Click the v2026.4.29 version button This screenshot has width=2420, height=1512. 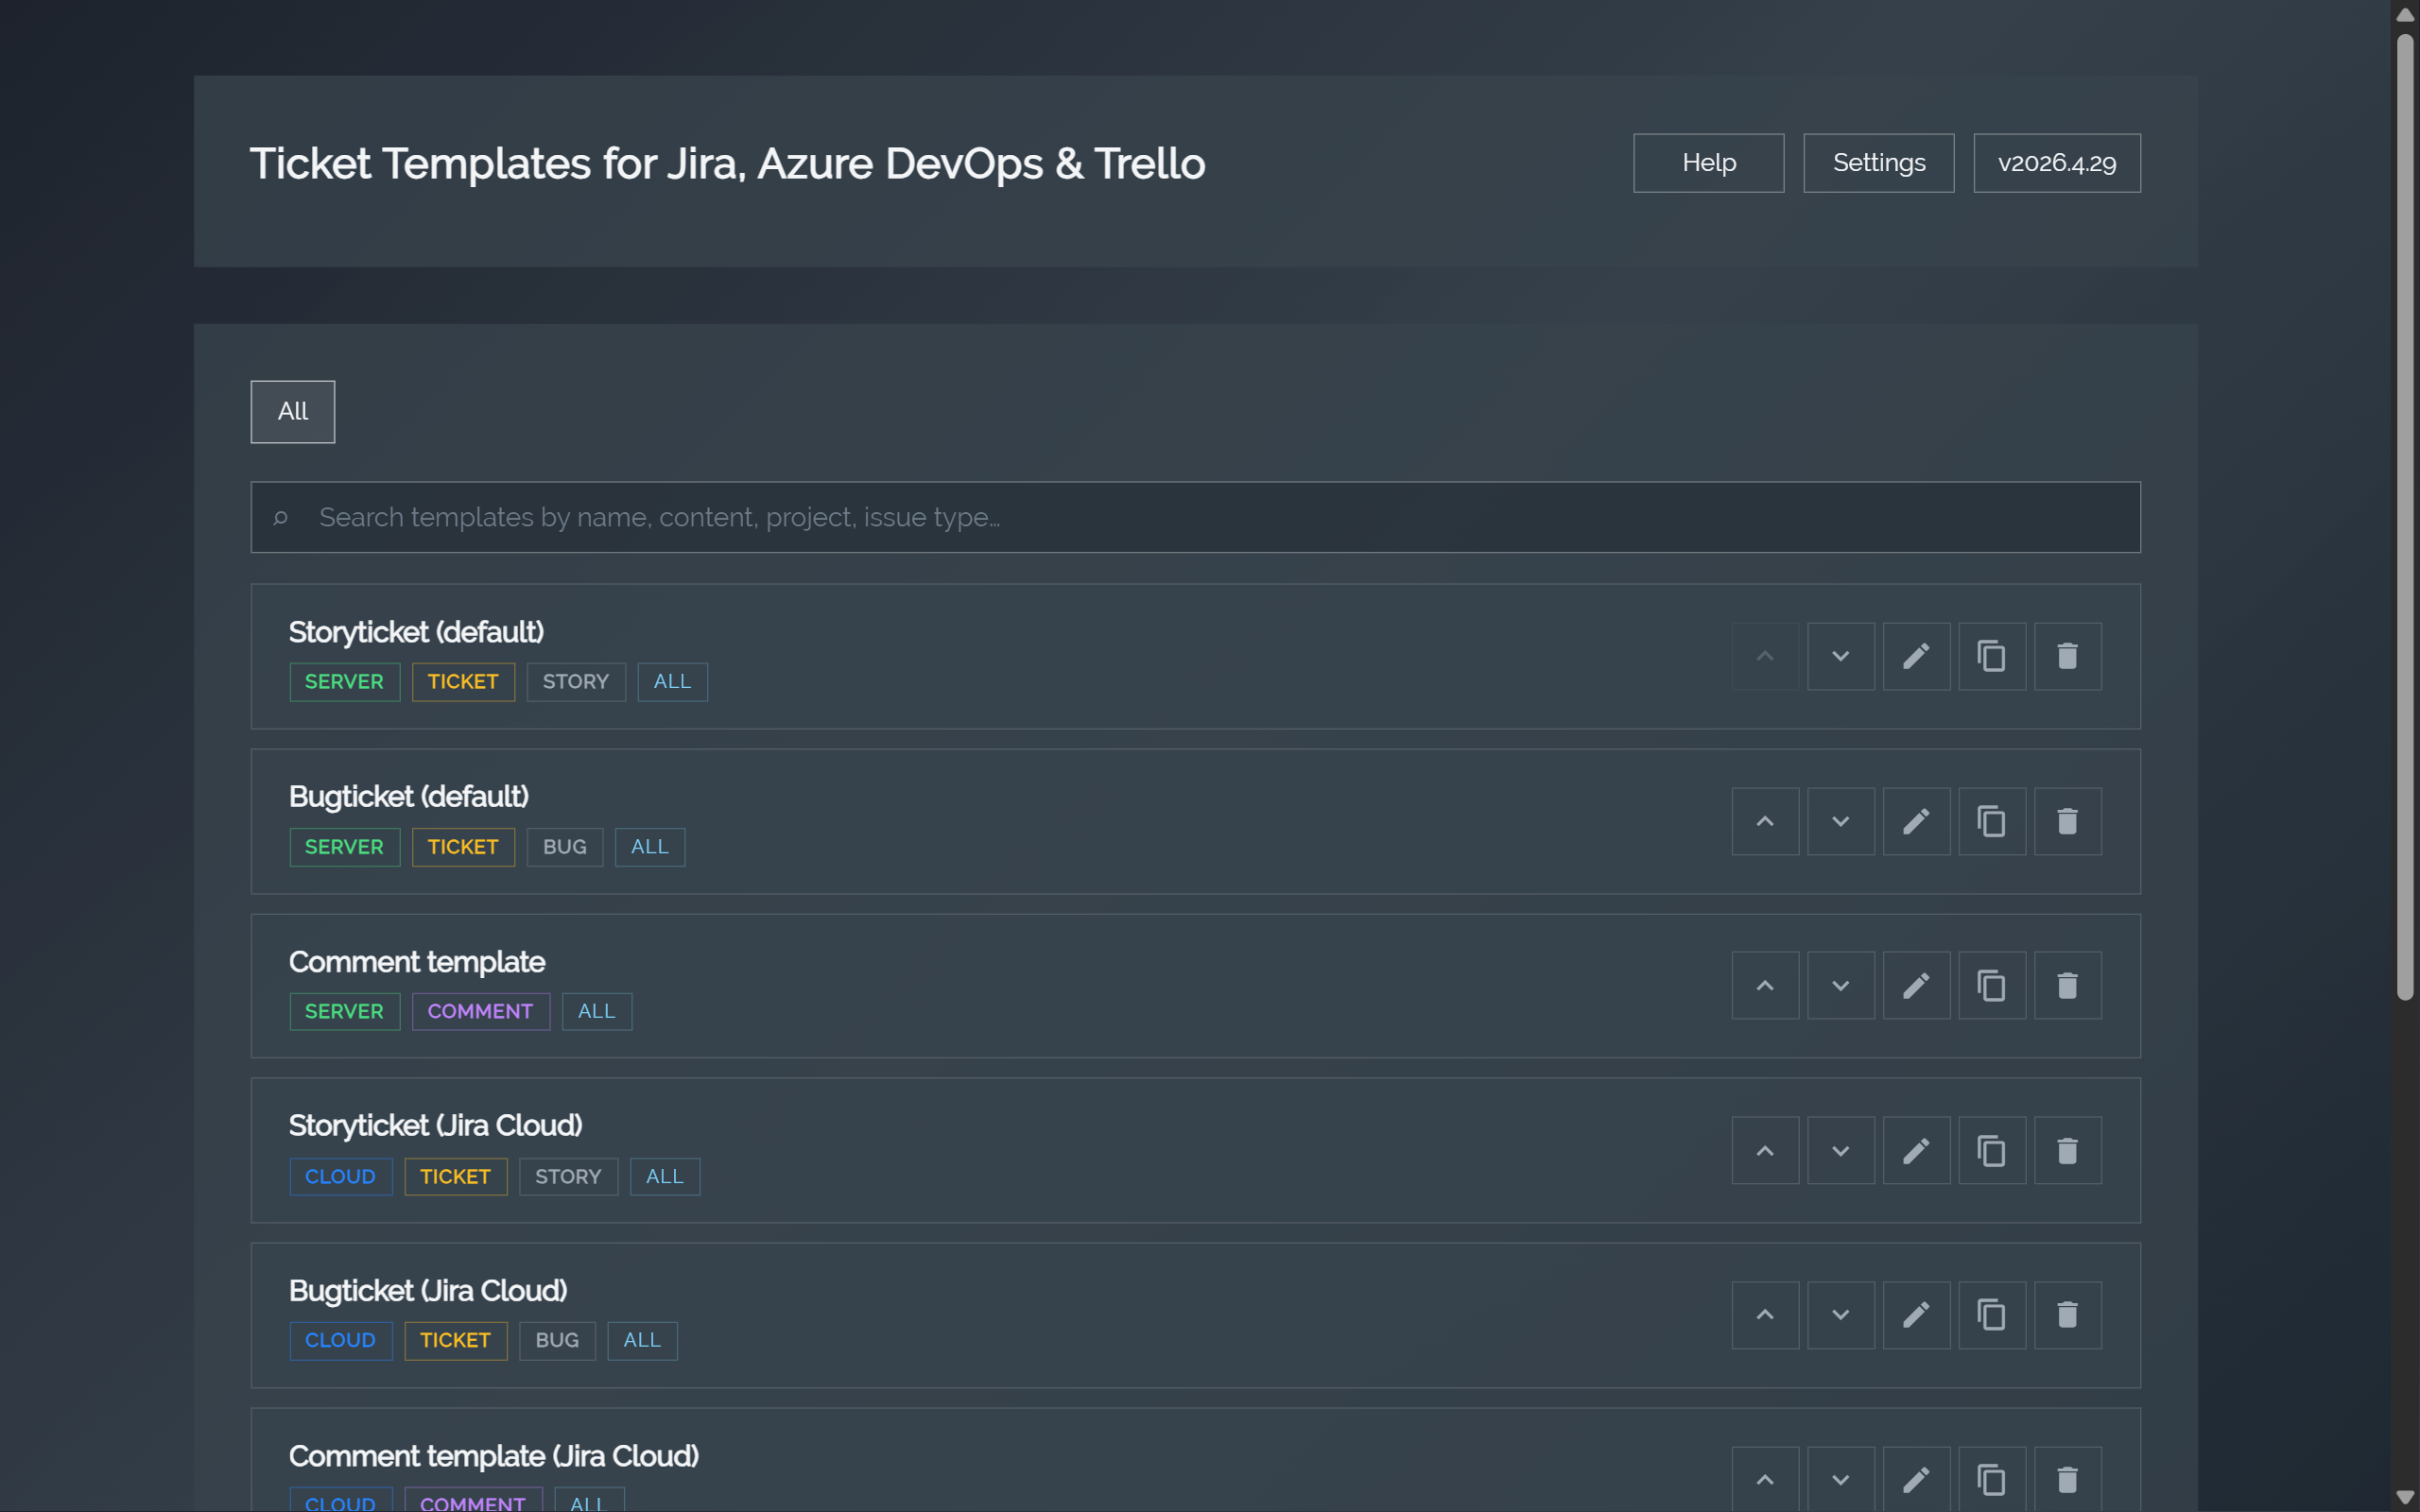[2057, 163]
